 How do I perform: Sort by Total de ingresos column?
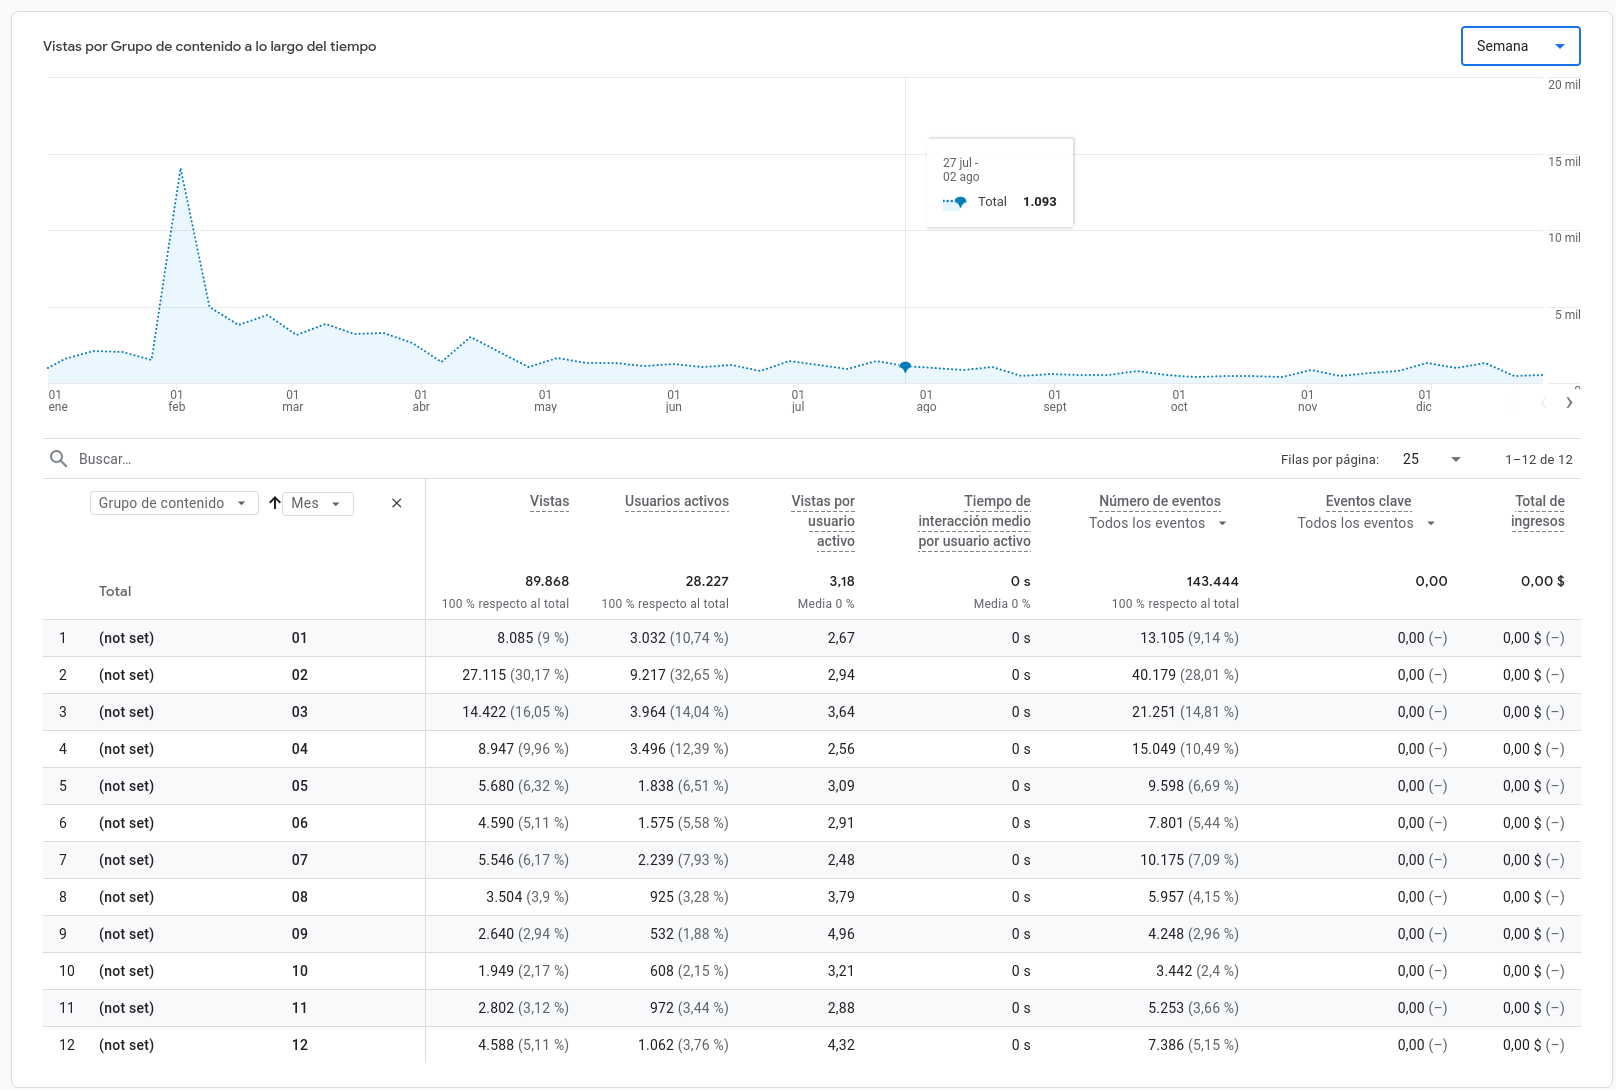click(x=1538, y=511)
